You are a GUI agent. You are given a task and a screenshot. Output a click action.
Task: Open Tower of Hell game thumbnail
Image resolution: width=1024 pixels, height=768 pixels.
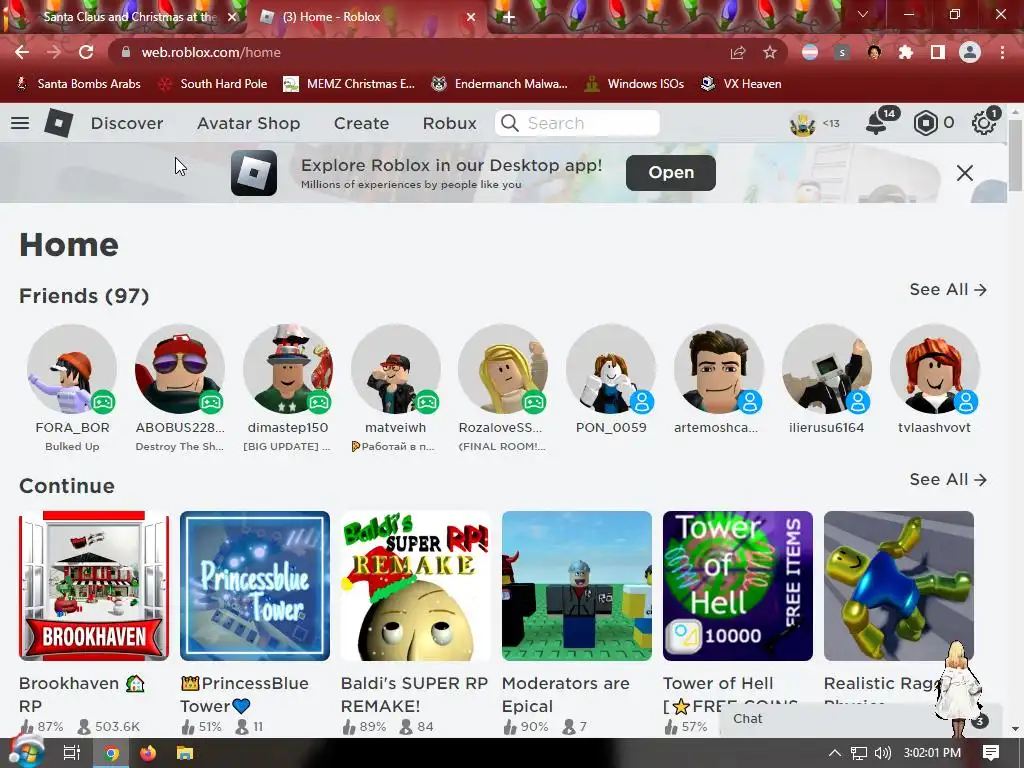pos(738,586)
